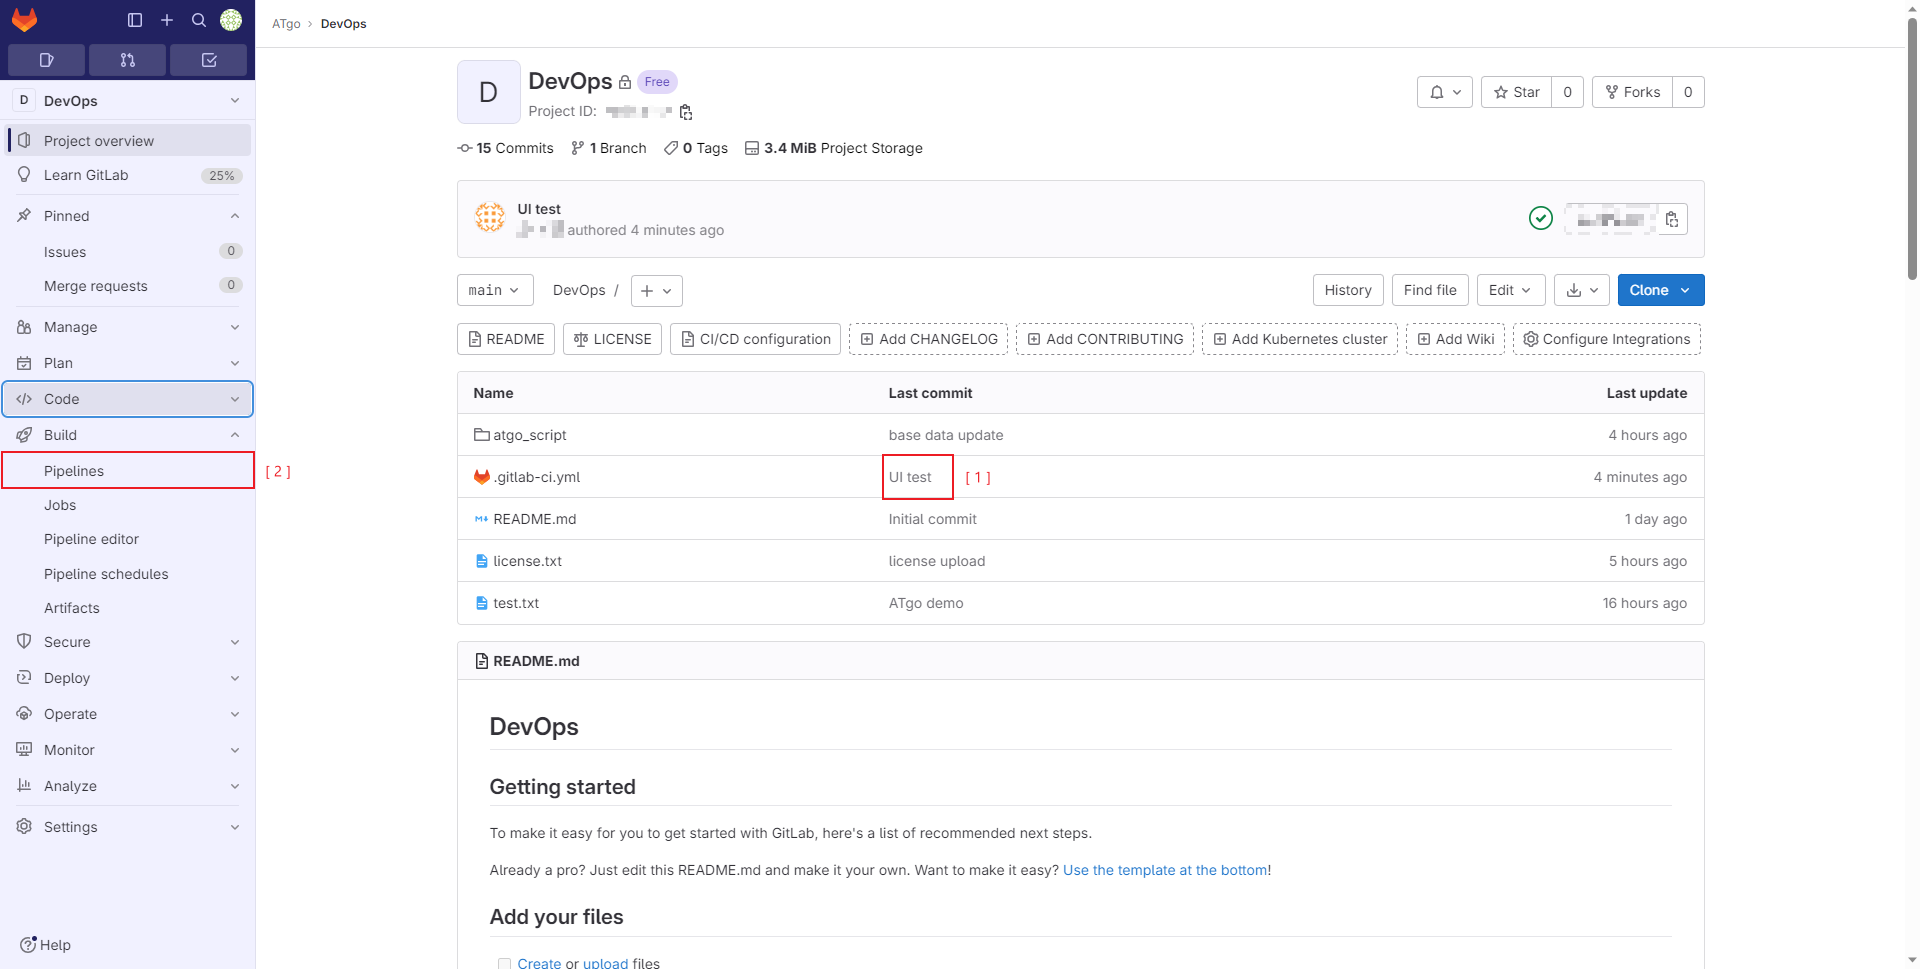
Task: Click Configure Integrations
Action: pyautogui.click(x=1607, y=339)
